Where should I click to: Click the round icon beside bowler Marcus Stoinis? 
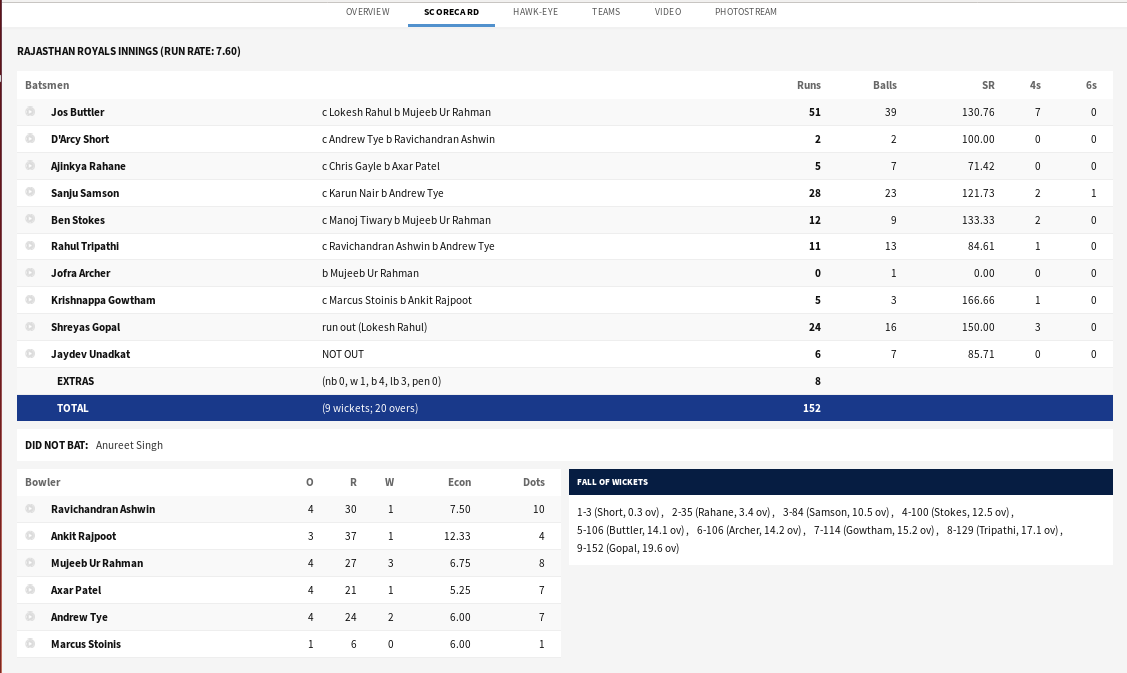coord(30,643)
